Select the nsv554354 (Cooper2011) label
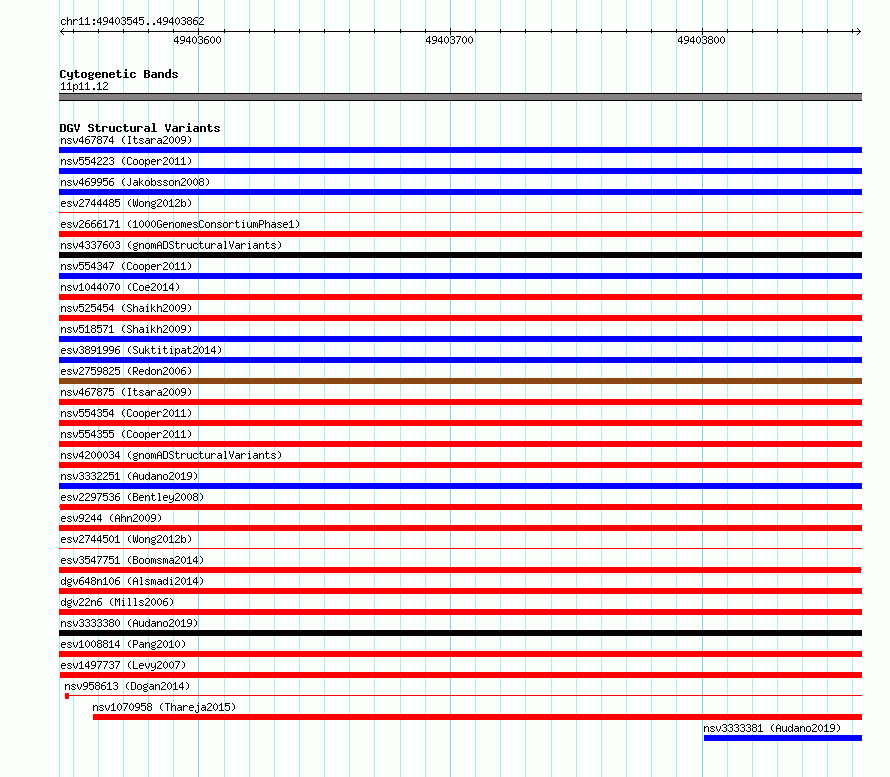Viewport: 890px width, 777px height. 126,413
